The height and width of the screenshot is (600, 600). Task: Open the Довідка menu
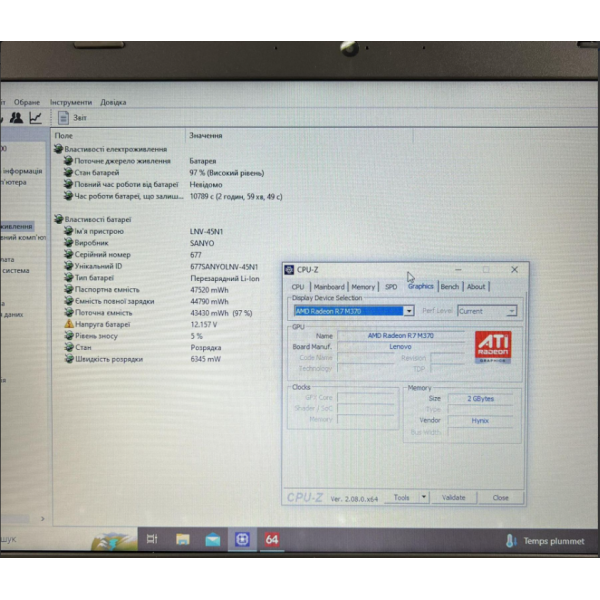(113, 102)
